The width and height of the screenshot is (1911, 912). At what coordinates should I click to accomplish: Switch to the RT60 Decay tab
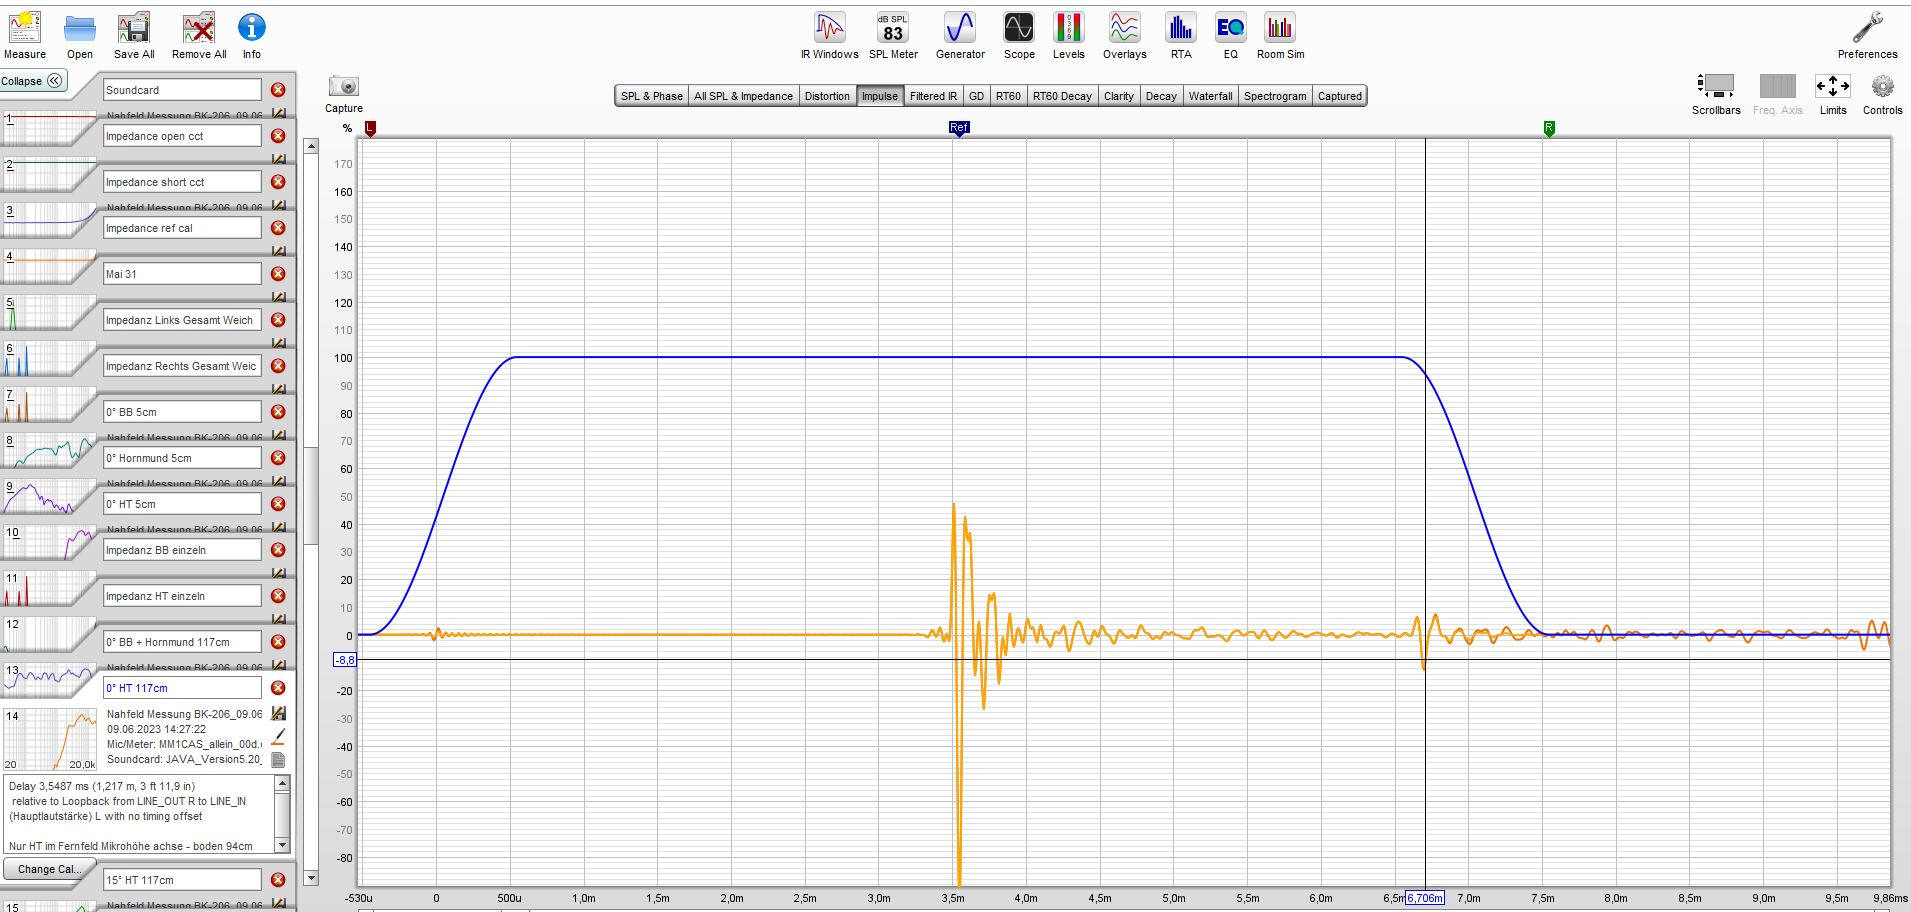(x=1062, y=96)
